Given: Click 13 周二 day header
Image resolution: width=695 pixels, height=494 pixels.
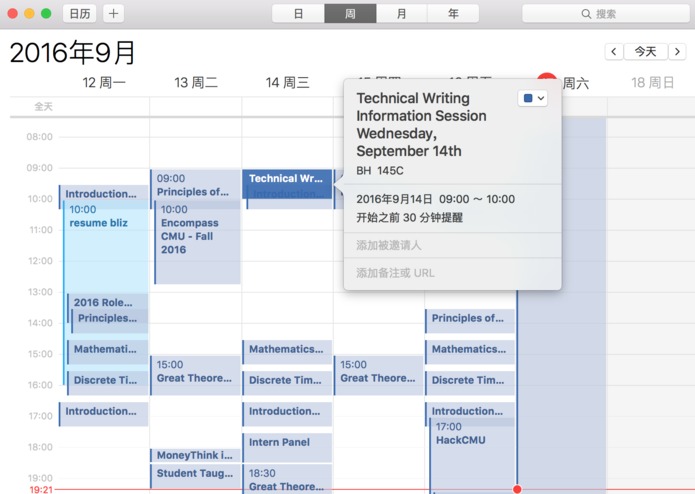Looking at the screenshot, I should [195, 82].
